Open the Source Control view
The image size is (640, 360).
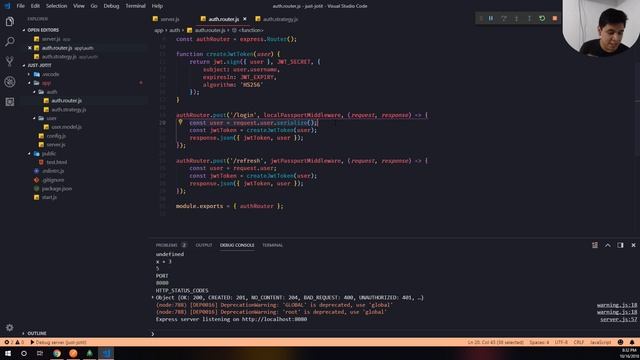click(x=10, y=61)
